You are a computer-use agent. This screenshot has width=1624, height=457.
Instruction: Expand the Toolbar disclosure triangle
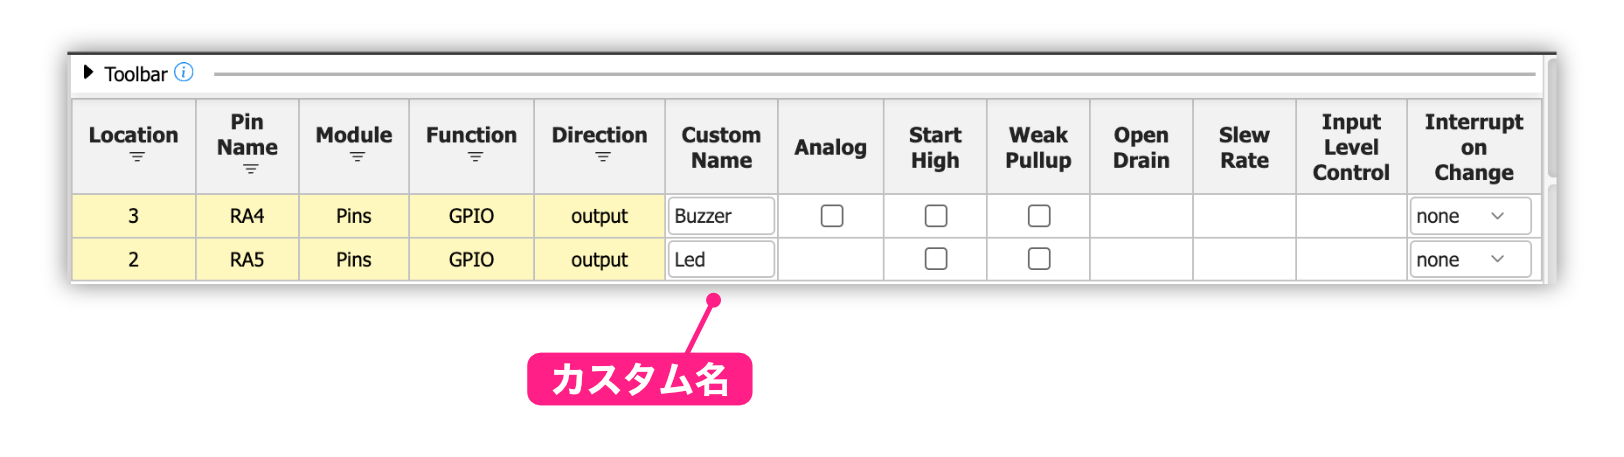[88, 72]
